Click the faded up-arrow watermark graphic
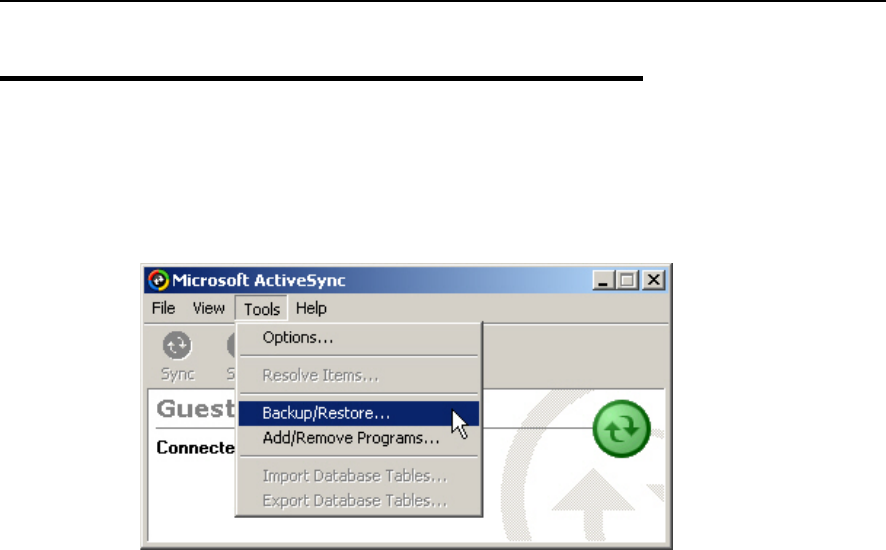886x550 pixels. (x=593, y=503)
